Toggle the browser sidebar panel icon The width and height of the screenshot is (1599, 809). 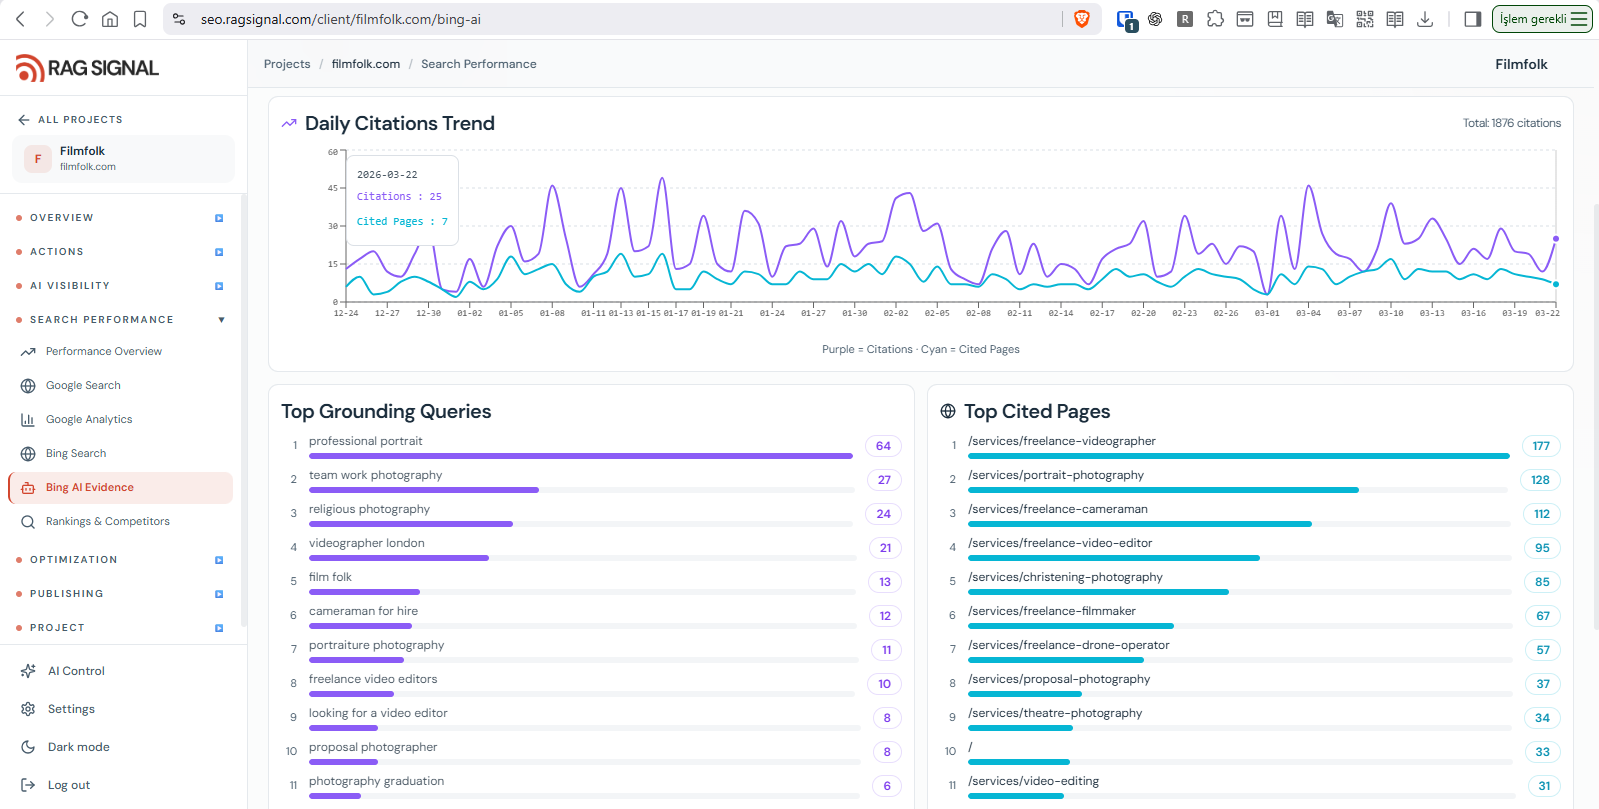click(x=1472, y=19)
